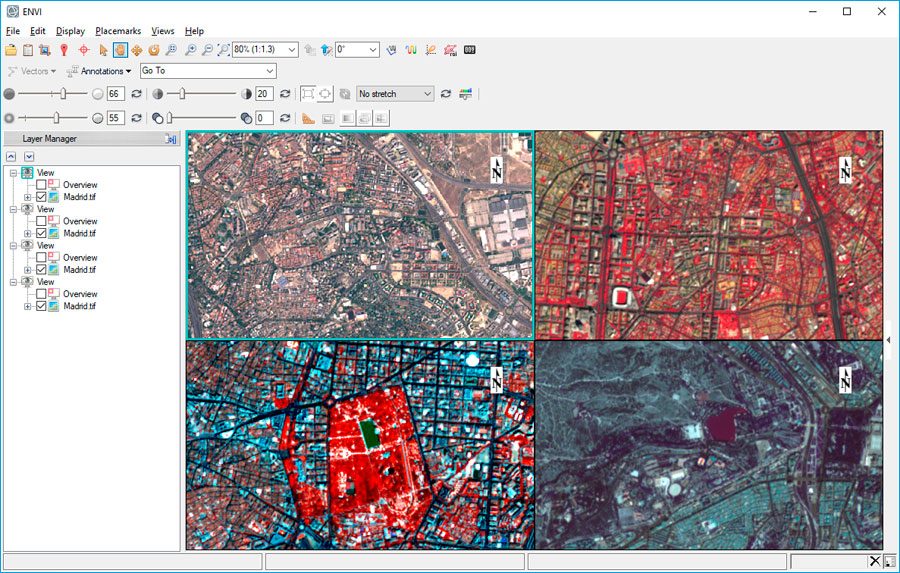Image resolution: width=900 pixels, height=573 pixels.
Task: Click the brightness slider handle
Action: point(63,94)
